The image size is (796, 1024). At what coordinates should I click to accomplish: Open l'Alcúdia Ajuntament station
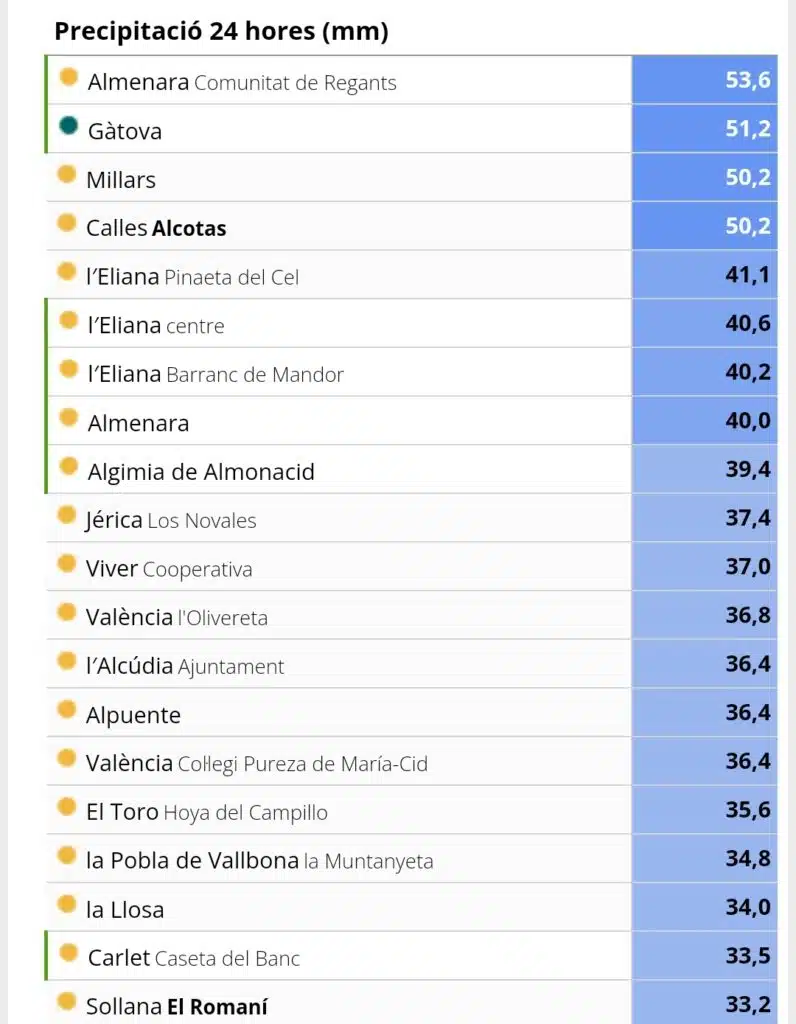coord(185,666)
